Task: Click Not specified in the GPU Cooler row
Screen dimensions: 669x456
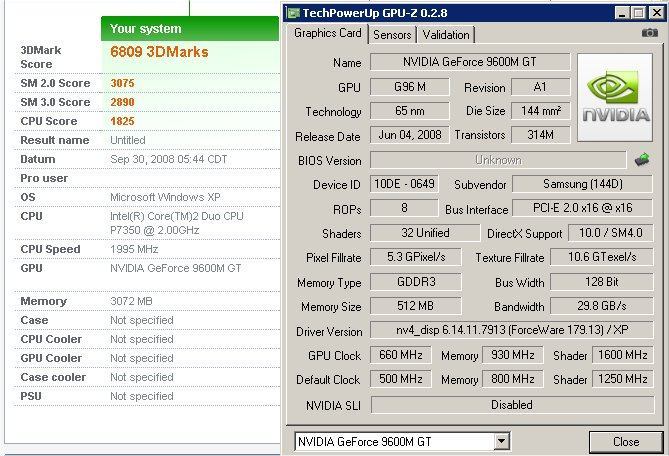Action: coord(142,358)
